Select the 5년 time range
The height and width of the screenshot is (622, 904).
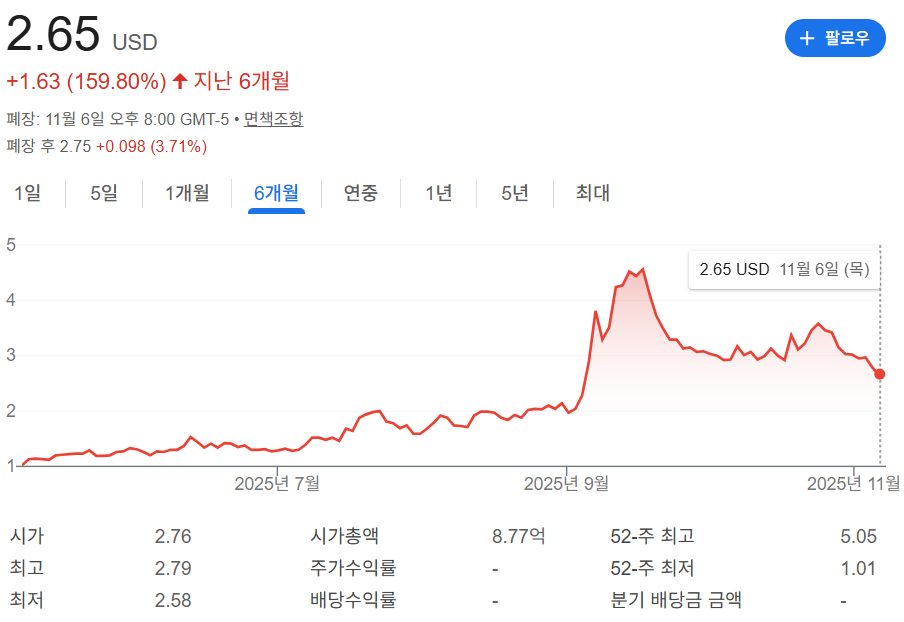coord(513,193)
